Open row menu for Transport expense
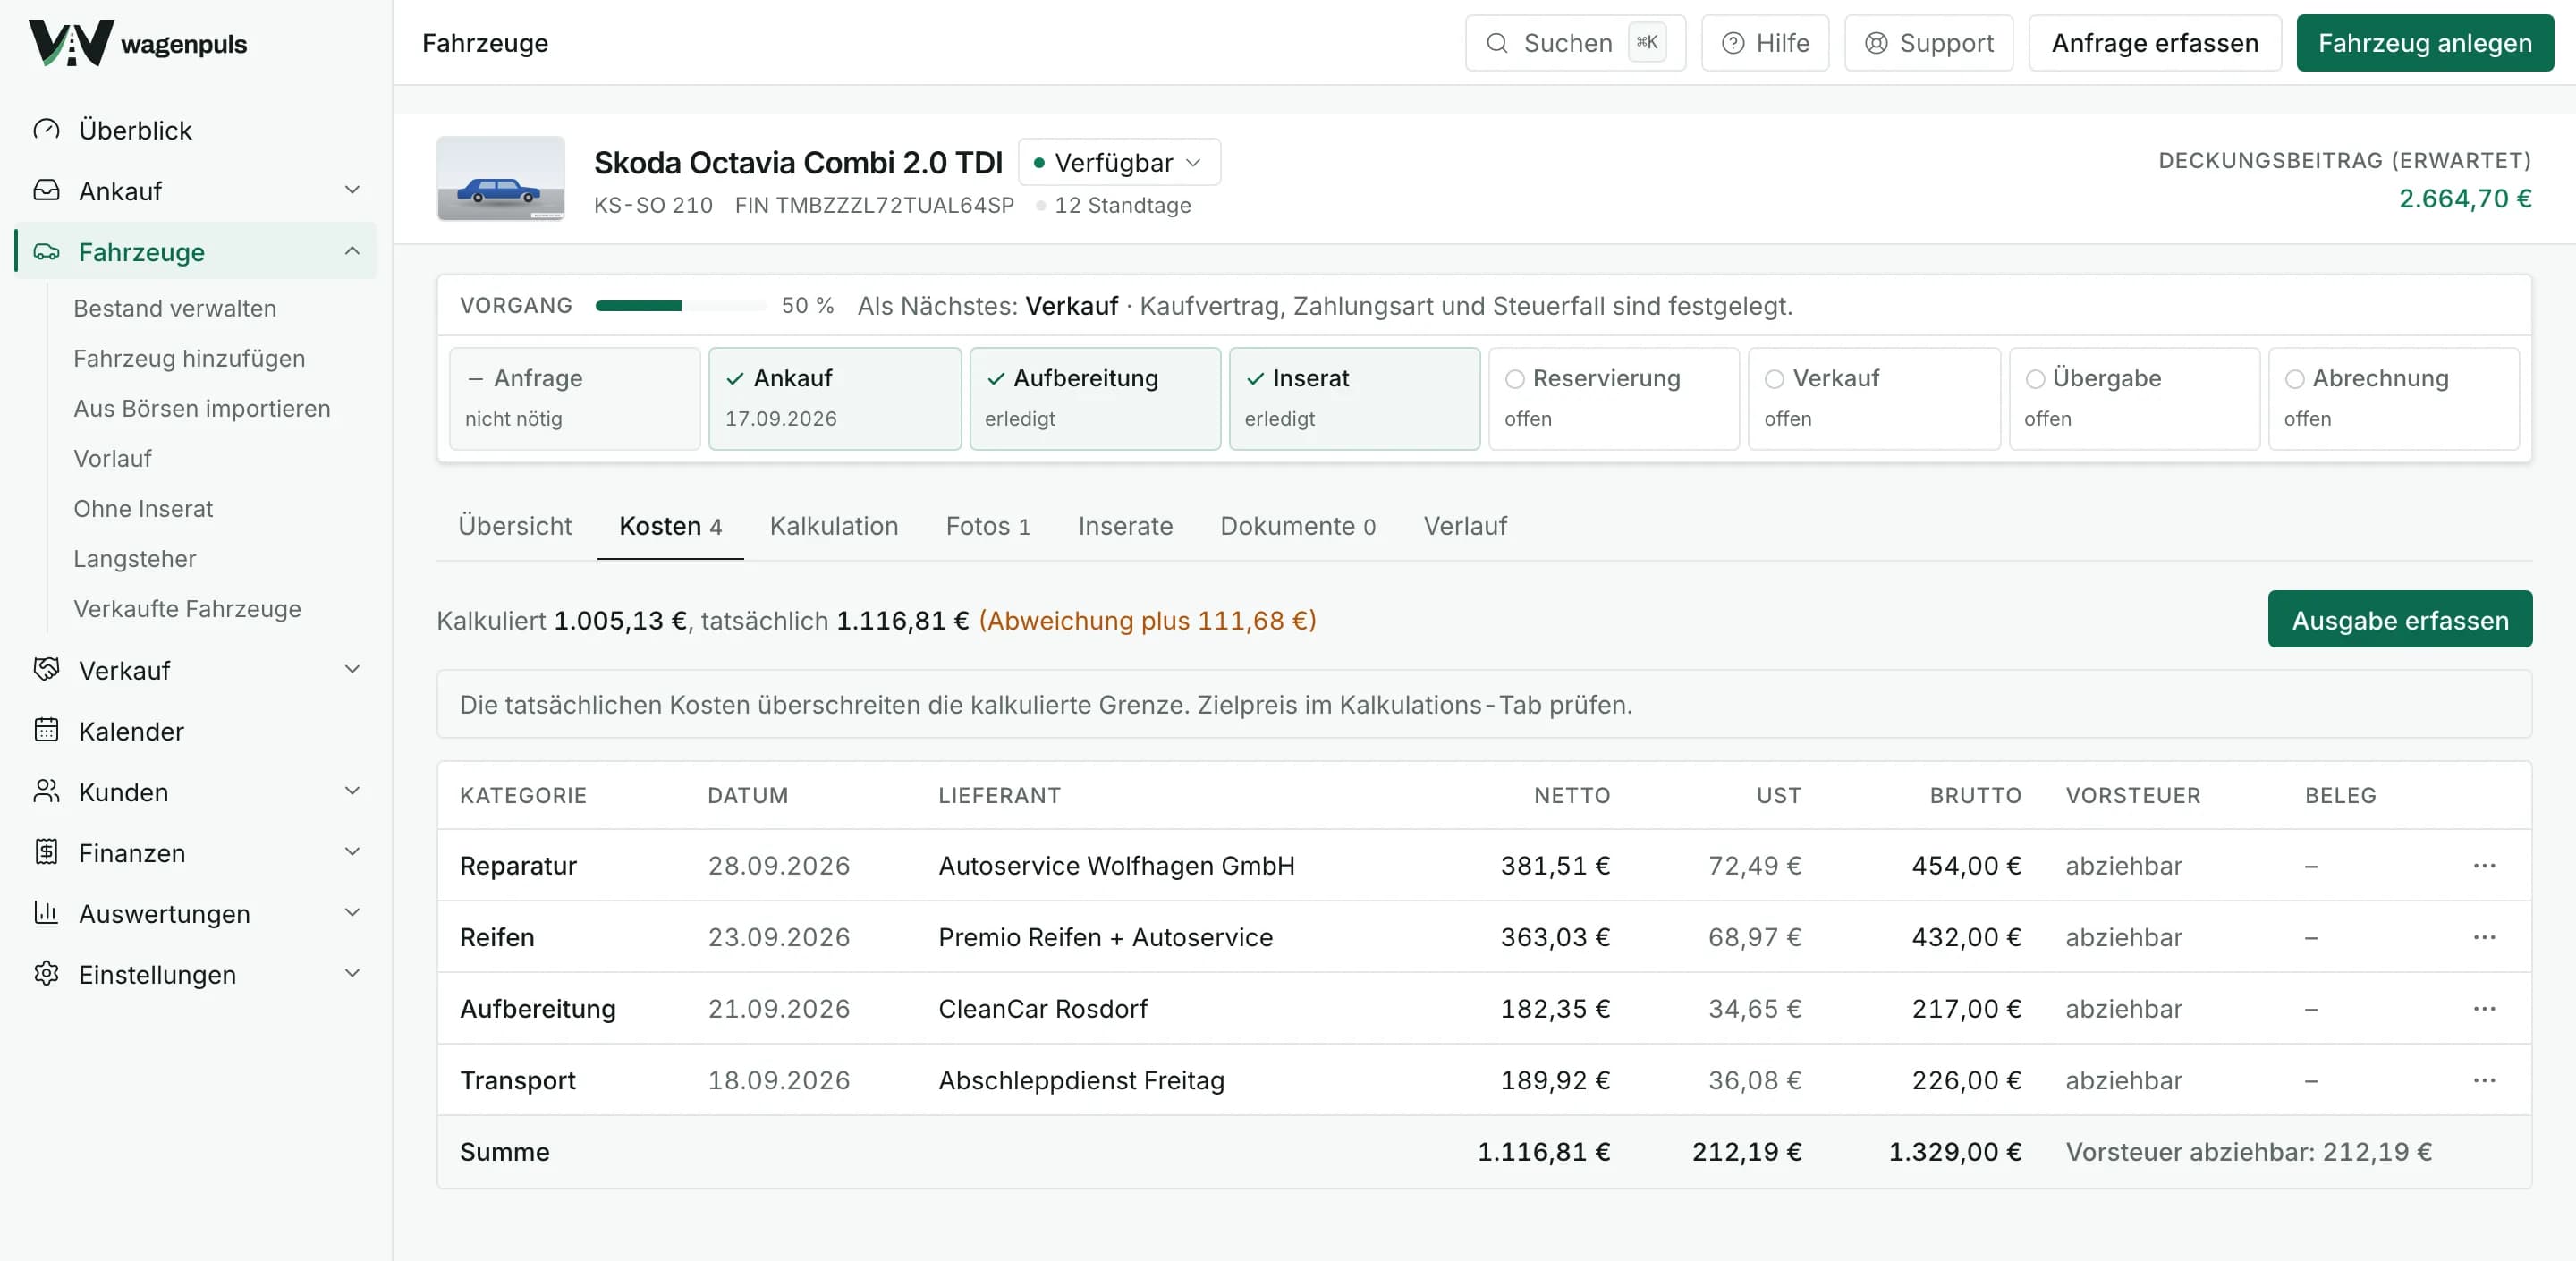The height and width of the screenshot is (1261, 2576). pyautogui.click(x=2484, y=1081)
